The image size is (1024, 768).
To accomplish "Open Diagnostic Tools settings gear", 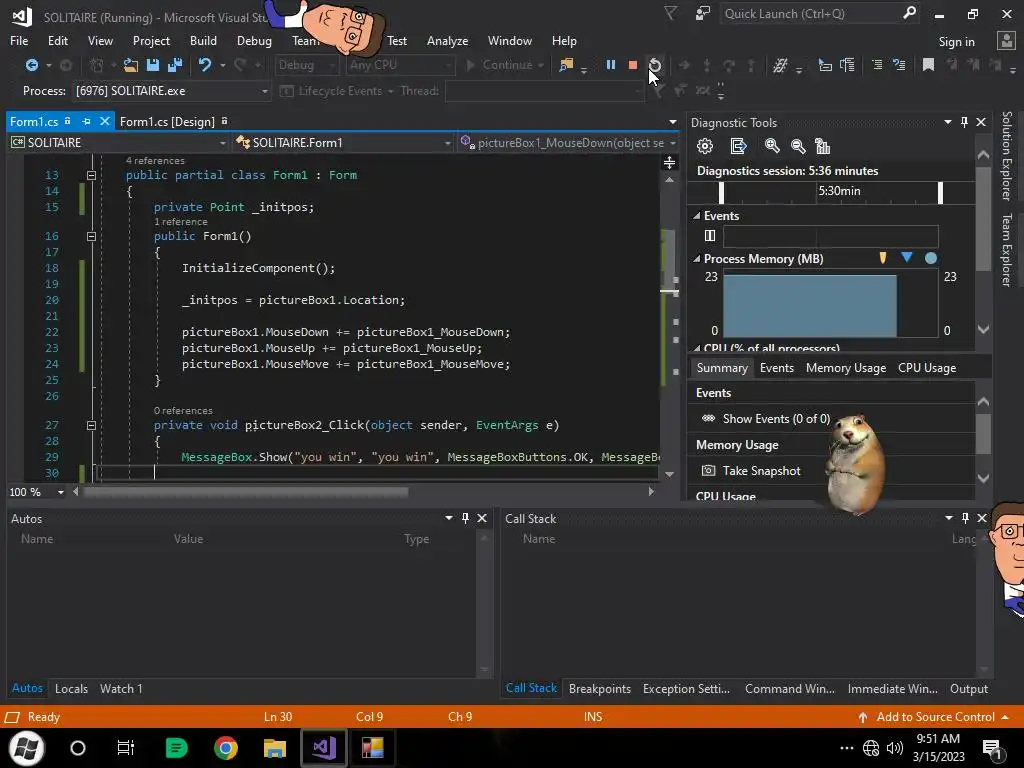I will pyautogui.click(x=705, y=146).
